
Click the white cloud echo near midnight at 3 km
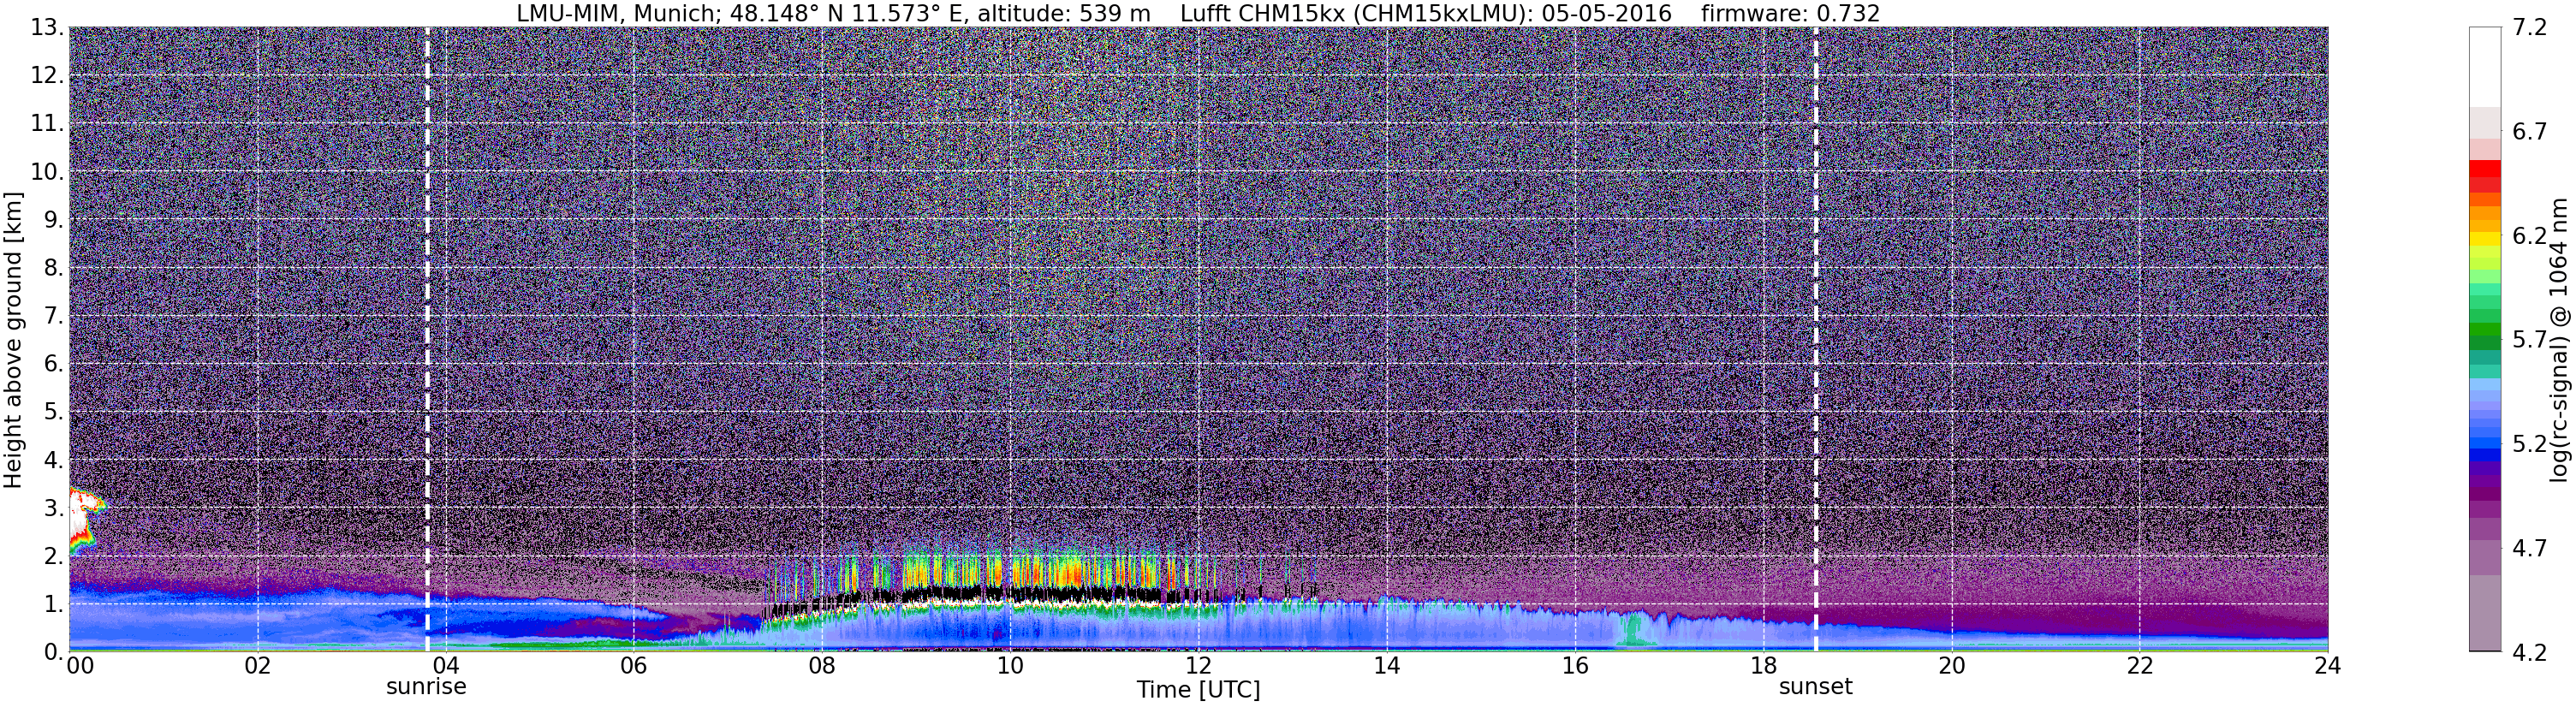(x=82, y=518)
